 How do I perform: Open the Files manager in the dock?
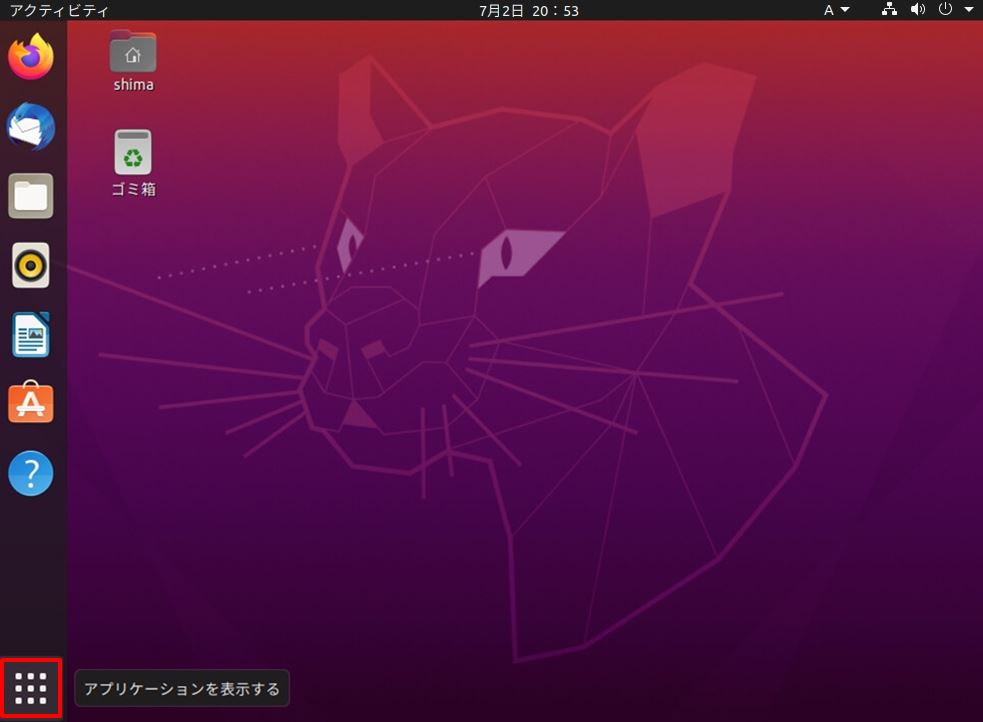click(31, 196)
